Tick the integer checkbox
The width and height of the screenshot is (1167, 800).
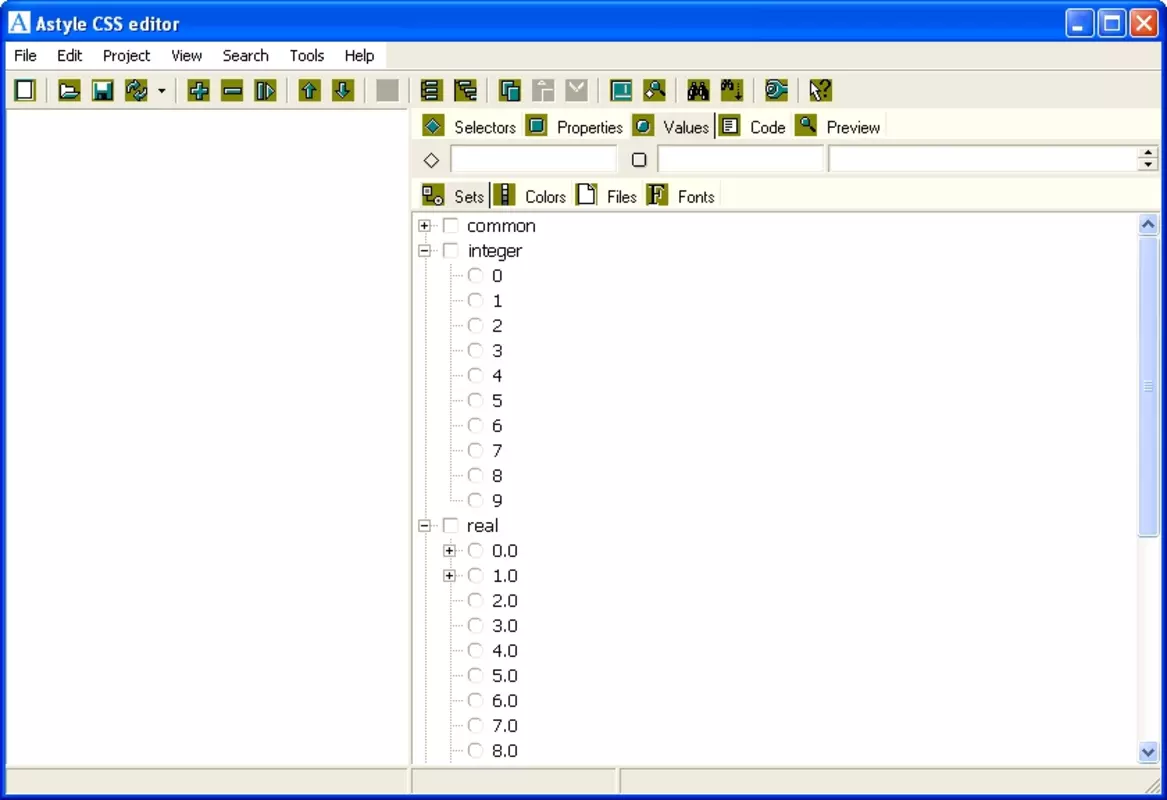pos(450,251)
